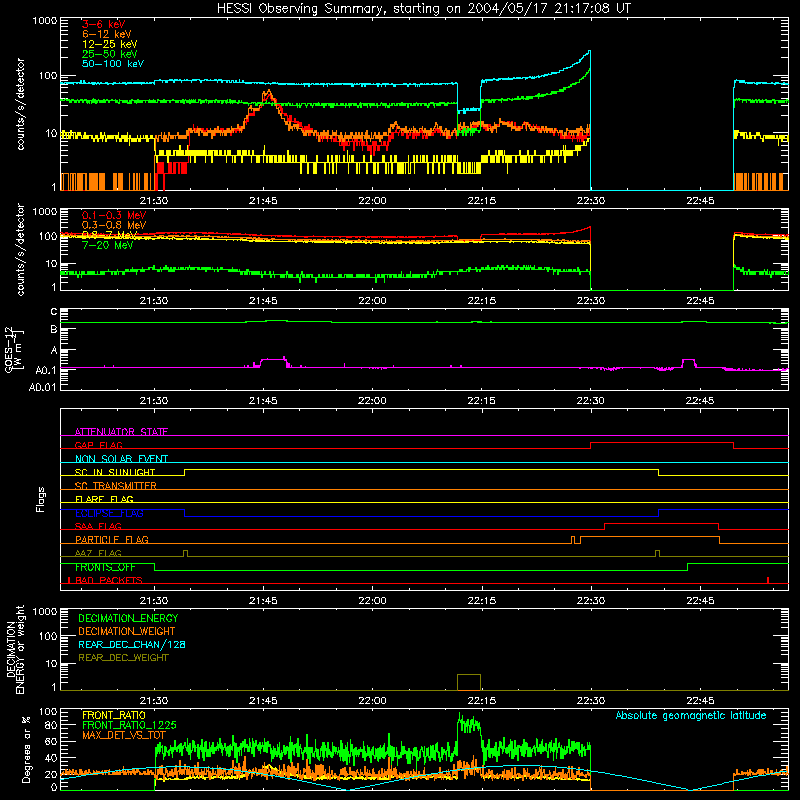
Task: Click the HESSI Observing Summary title
Action: [423, 9]
